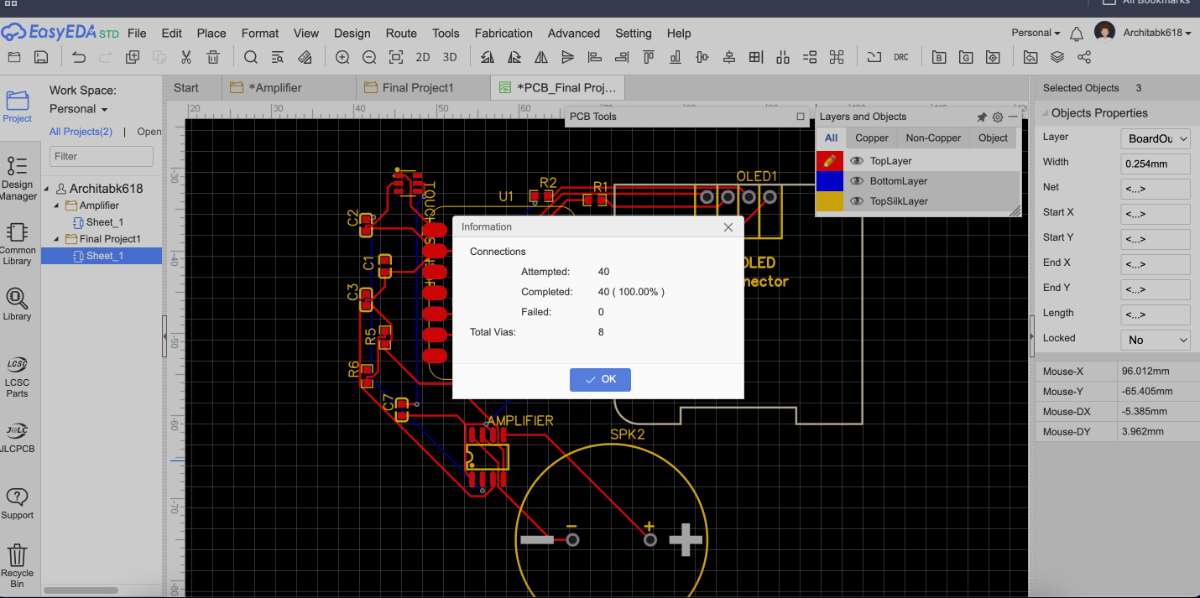Toggle TopSilkLayer eye icon
Screen dimensions: 1200x598
pyautogui.click(x=856, y=201)
